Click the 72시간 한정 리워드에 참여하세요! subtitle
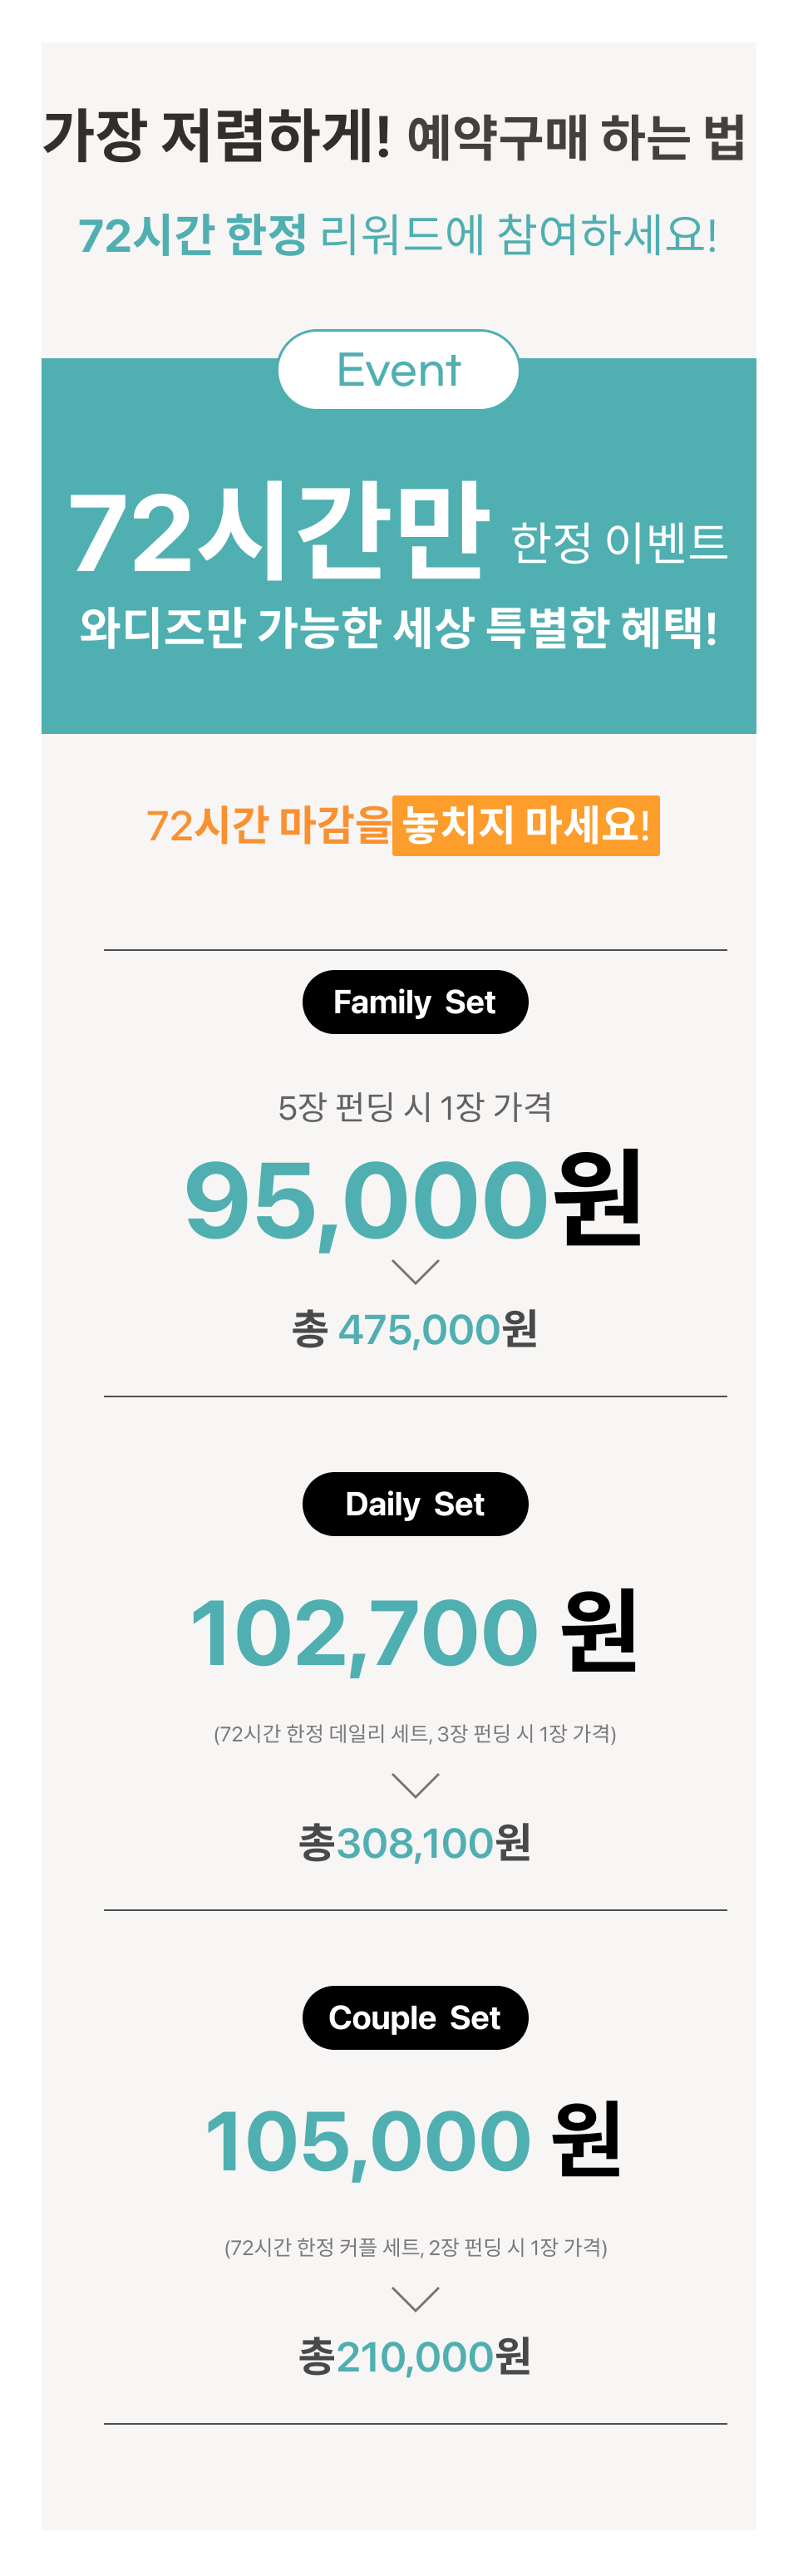 click(398, 235)
